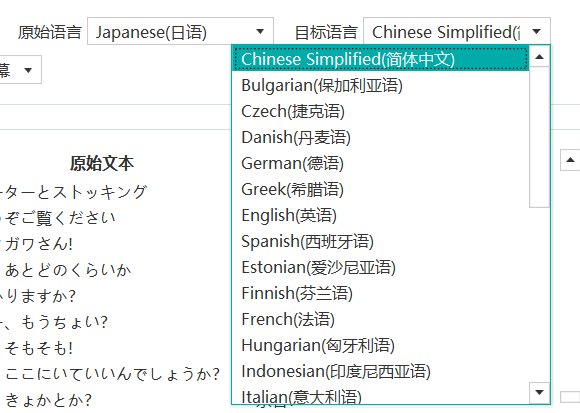The height and width of the screenshot is (413, 580).
Task: Select Danish(丹麦语) option
Action: click(380, 137)
